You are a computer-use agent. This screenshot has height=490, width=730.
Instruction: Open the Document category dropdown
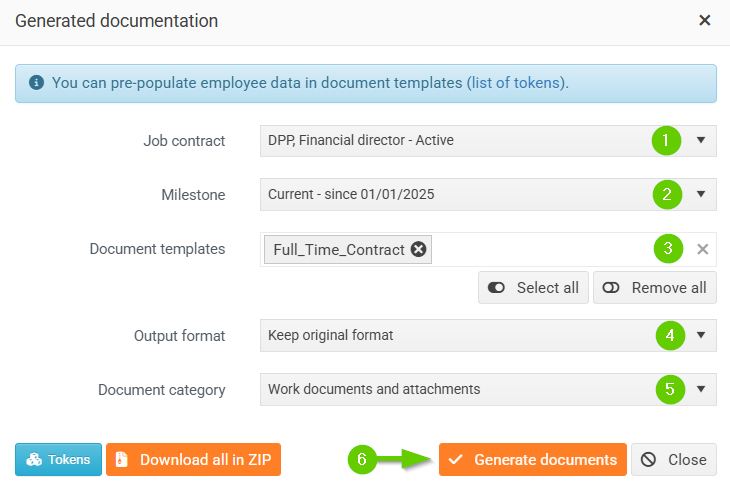pyautogui.click(x=701, y=389)
